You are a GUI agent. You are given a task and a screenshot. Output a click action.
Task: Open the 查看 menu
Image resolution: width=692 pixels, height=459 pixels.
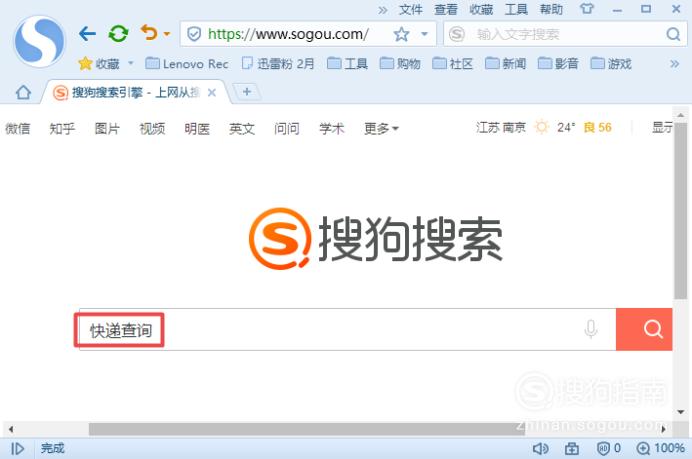446,9
